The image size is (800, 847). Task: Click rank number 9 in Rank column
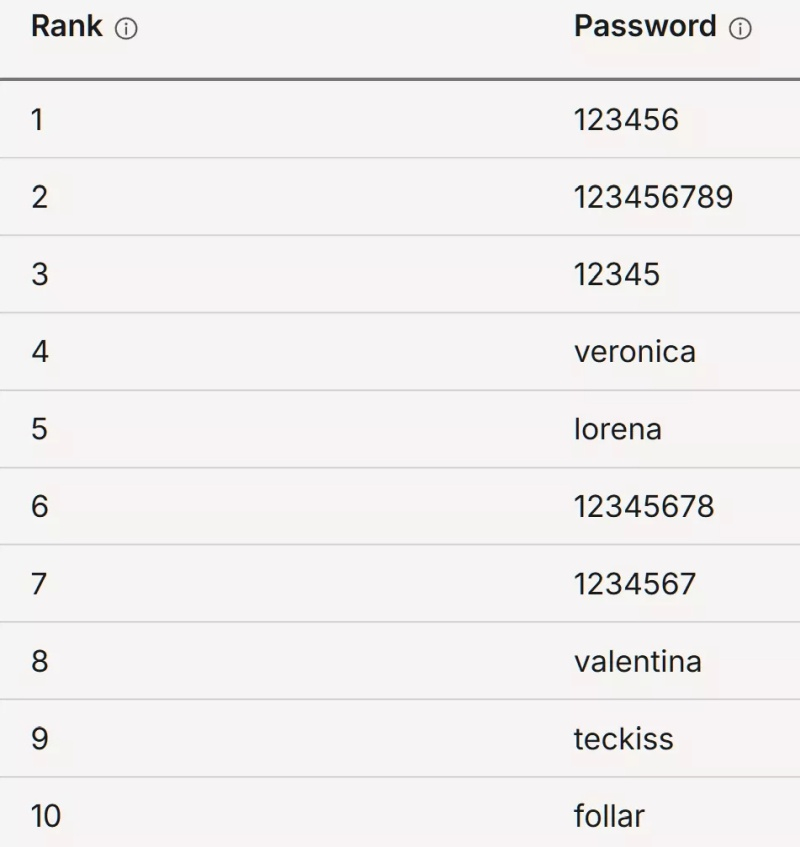(40, 739)
